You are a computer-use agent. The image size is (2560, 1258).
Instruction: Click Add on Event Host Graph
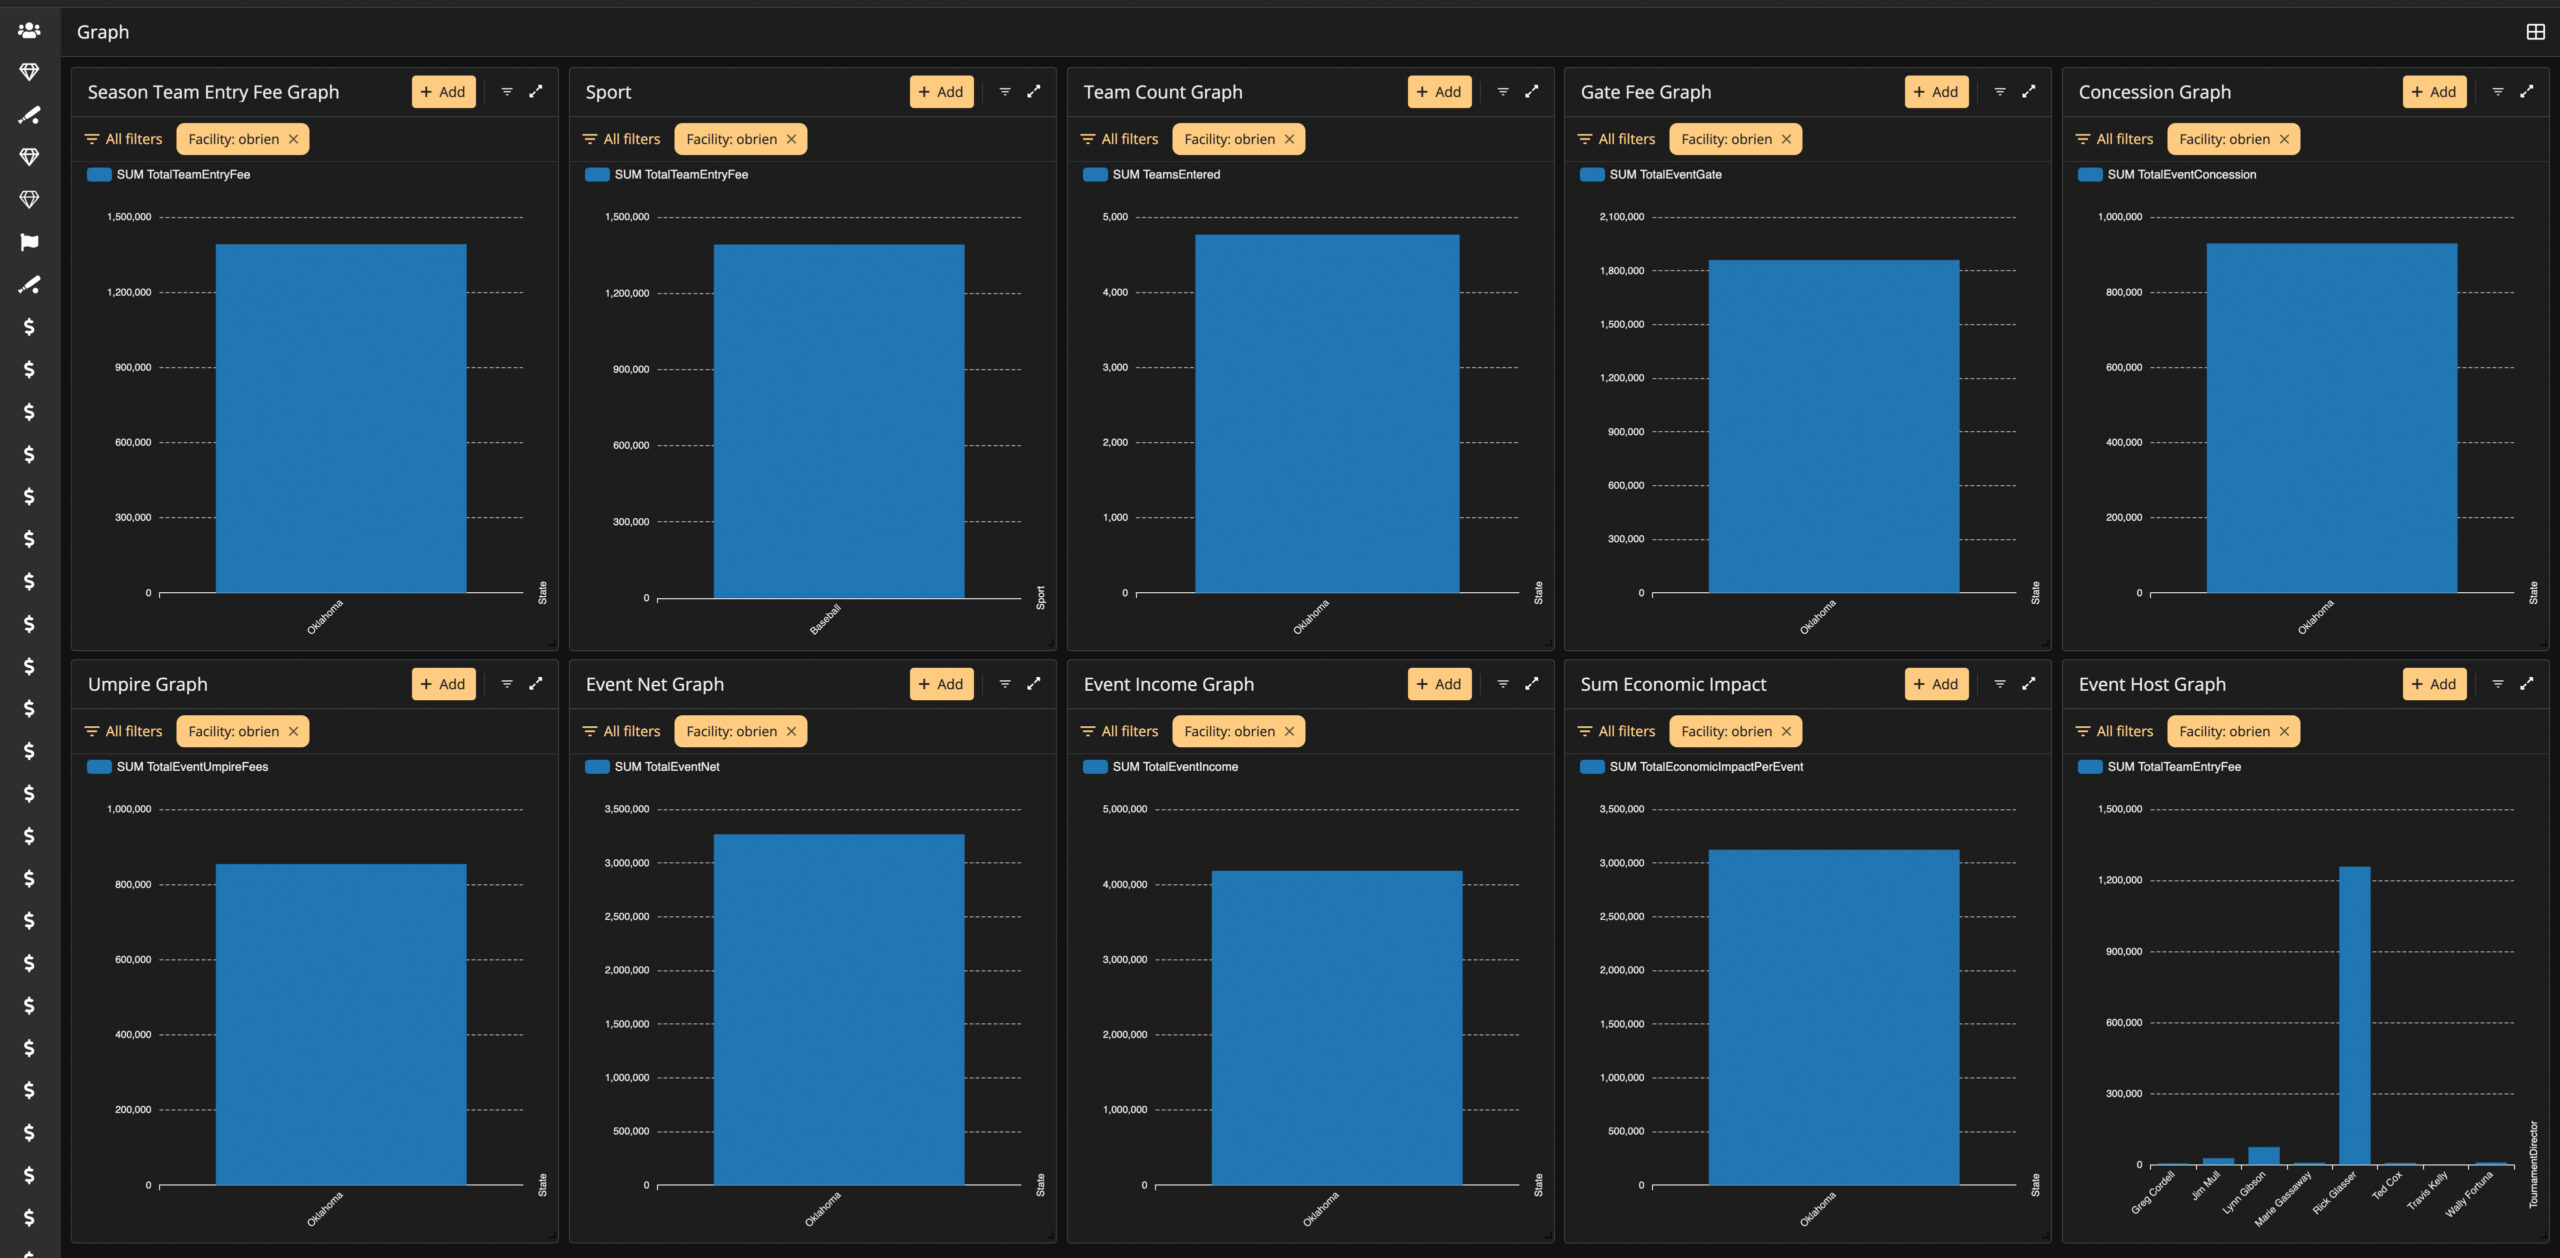pyautogui.click(x=2434, y=684)
